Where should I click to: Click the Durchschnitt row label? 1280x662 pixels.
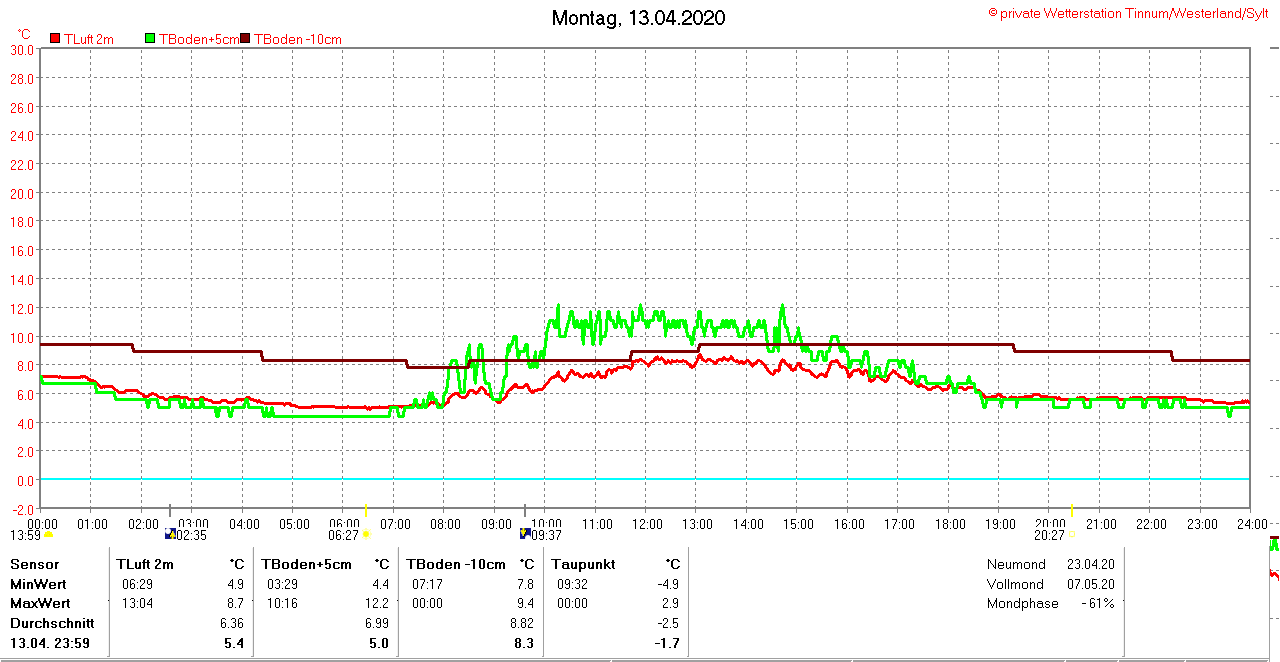52,623
